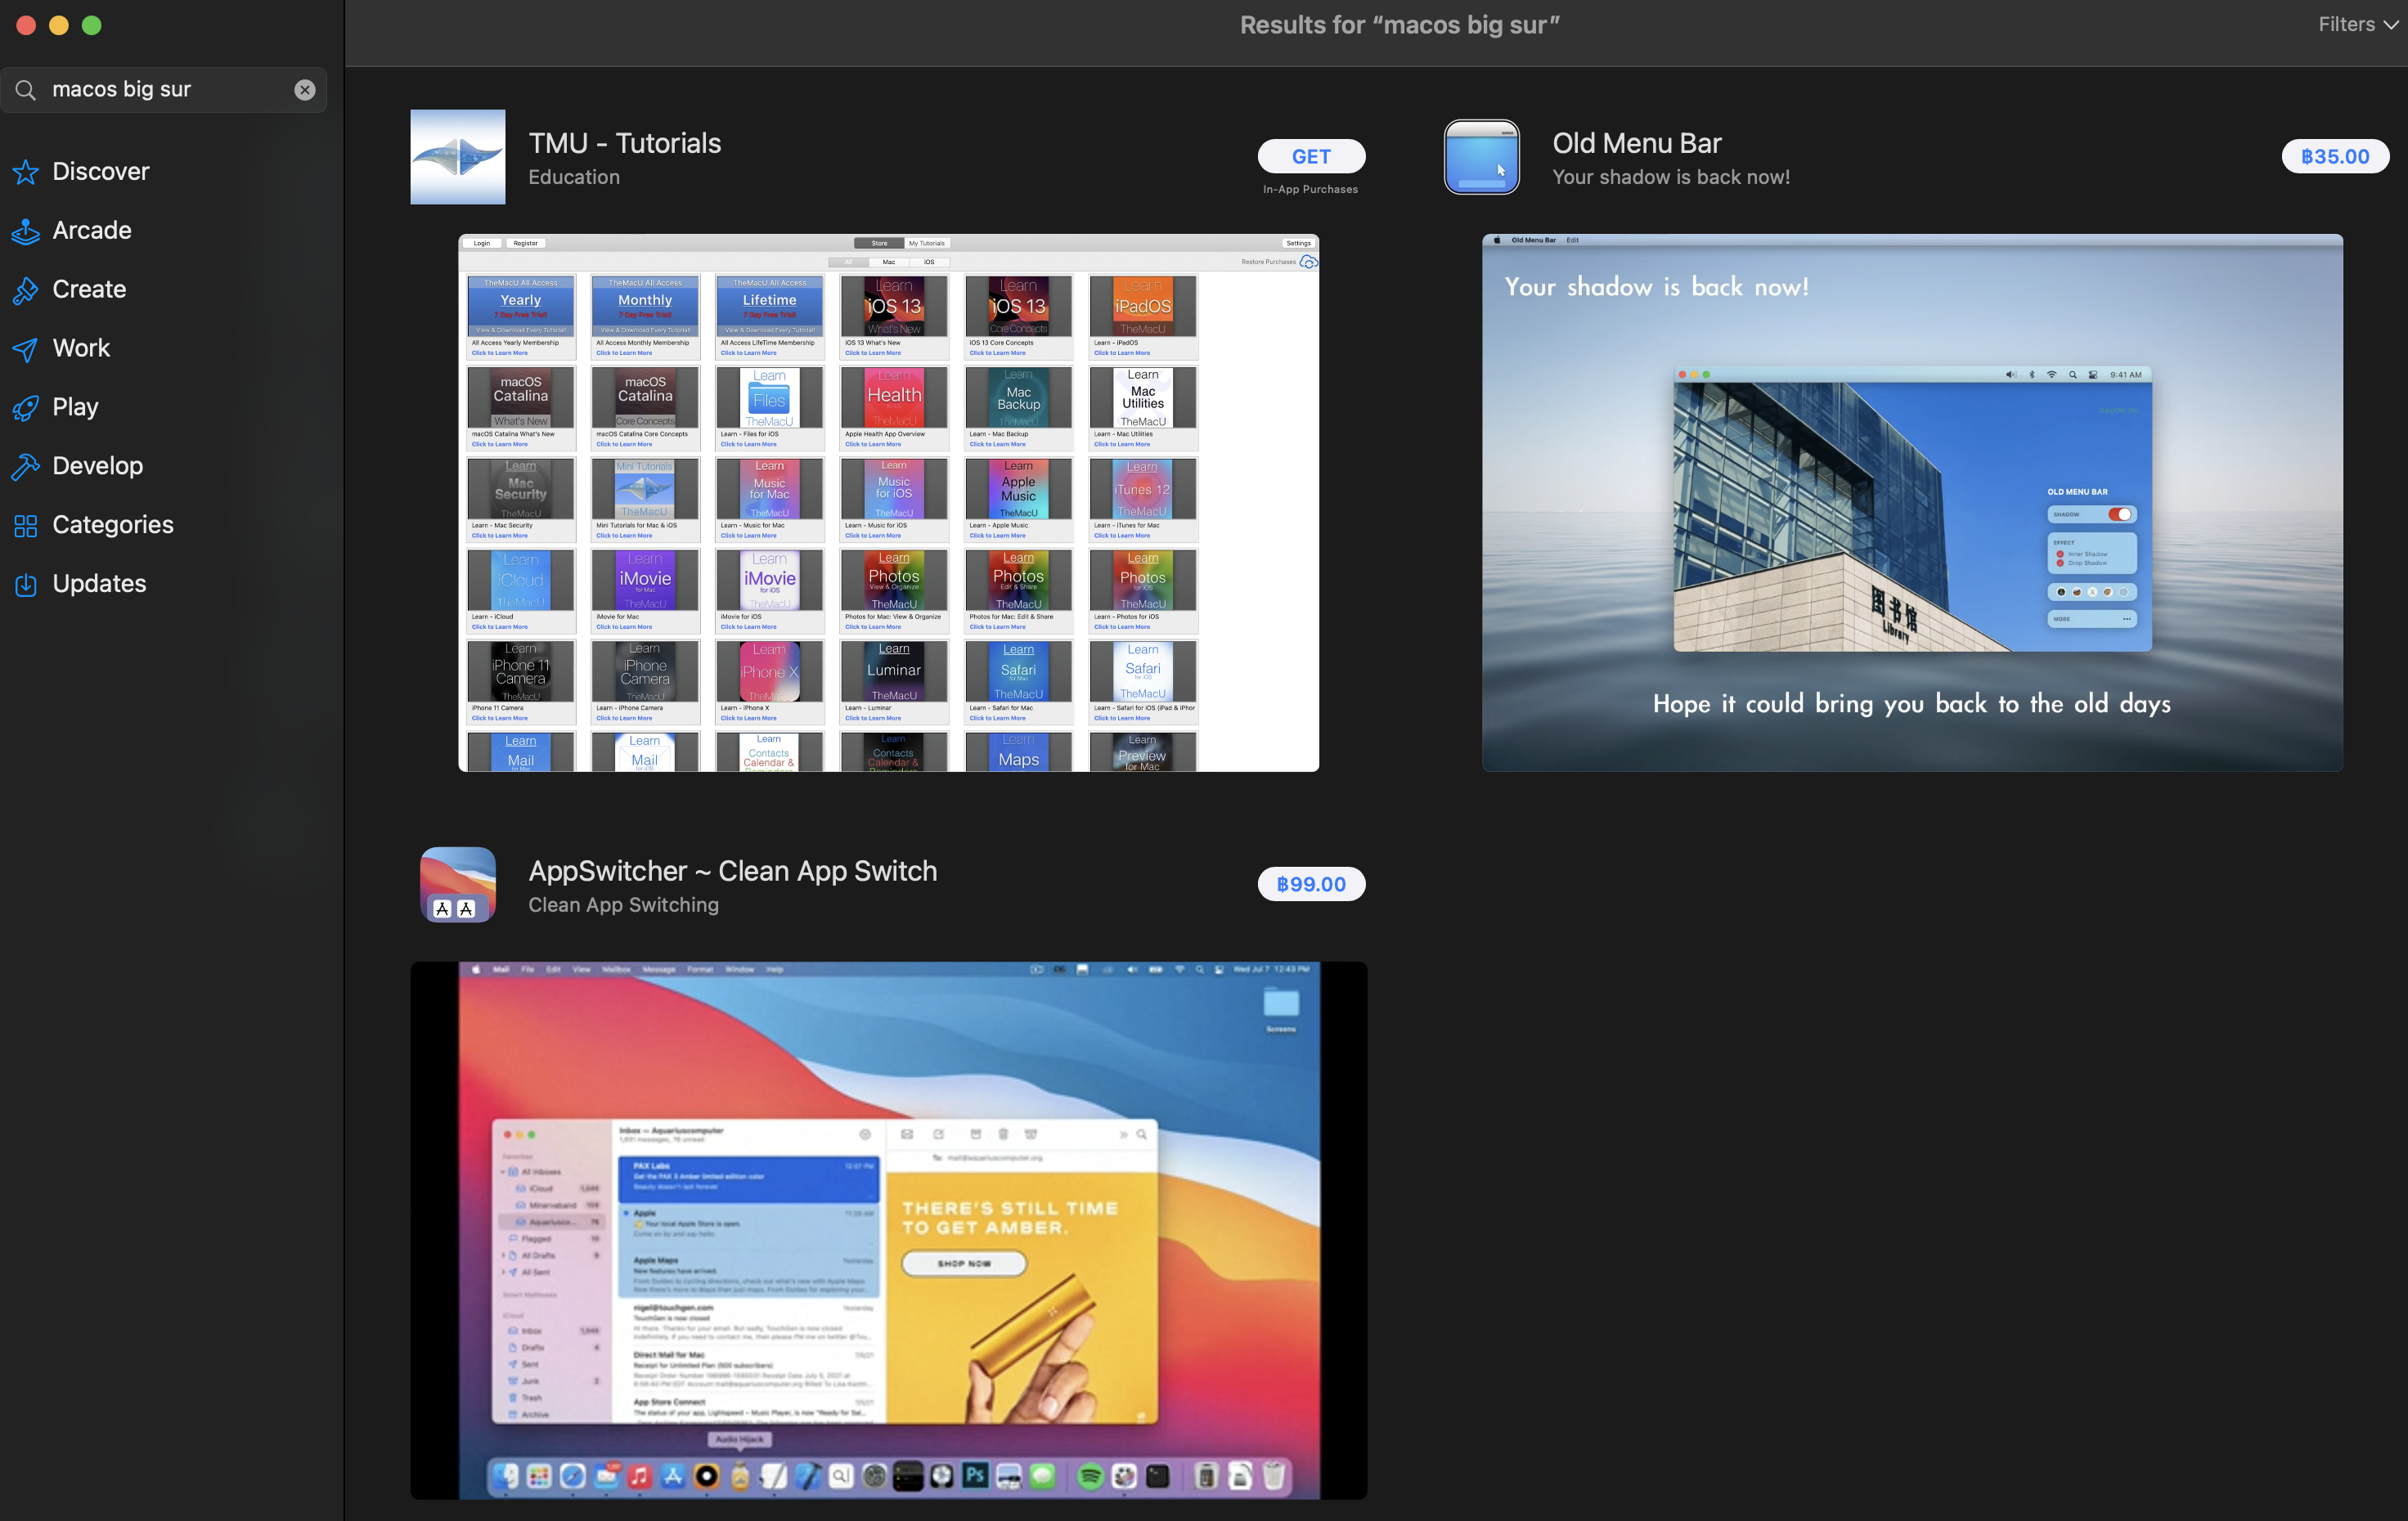Screen dimensions: 2408x1521
Task: Open Arcade via joystick icon
Action: pyautogui.click(x=26, y=231)
